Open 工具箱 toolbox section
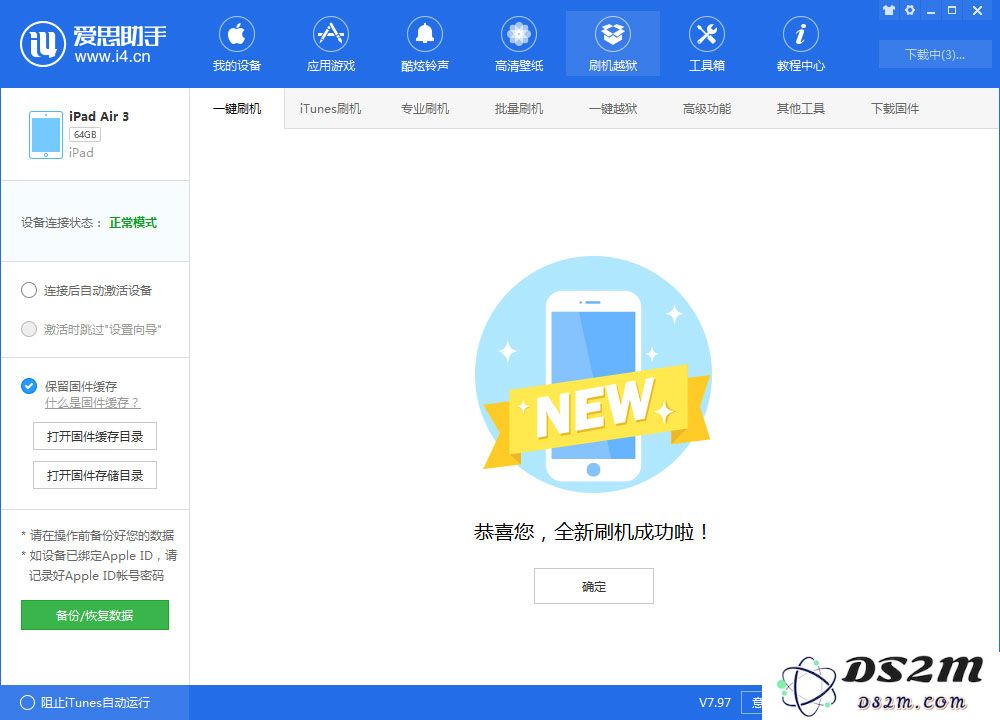 pos(707,44)
